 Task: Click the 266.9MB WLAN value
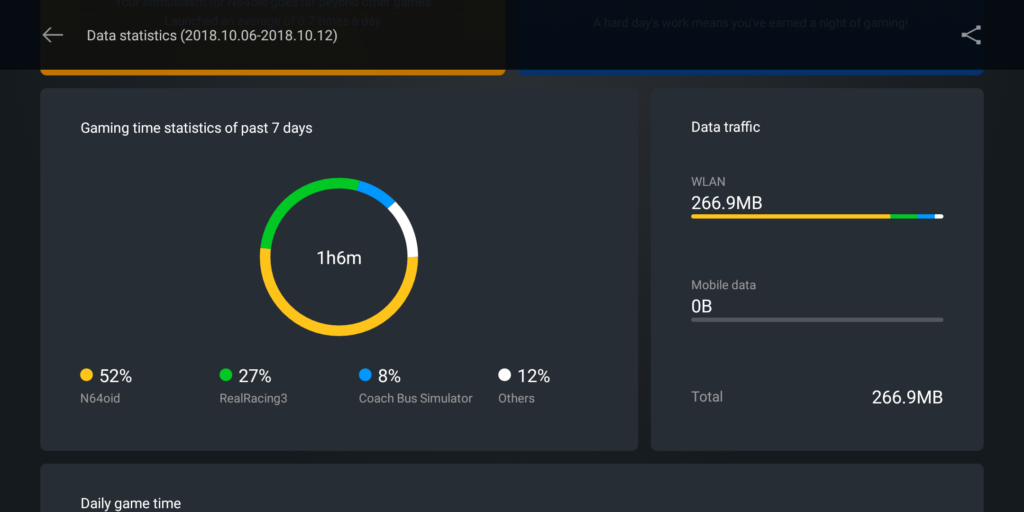tap(727, 203)
